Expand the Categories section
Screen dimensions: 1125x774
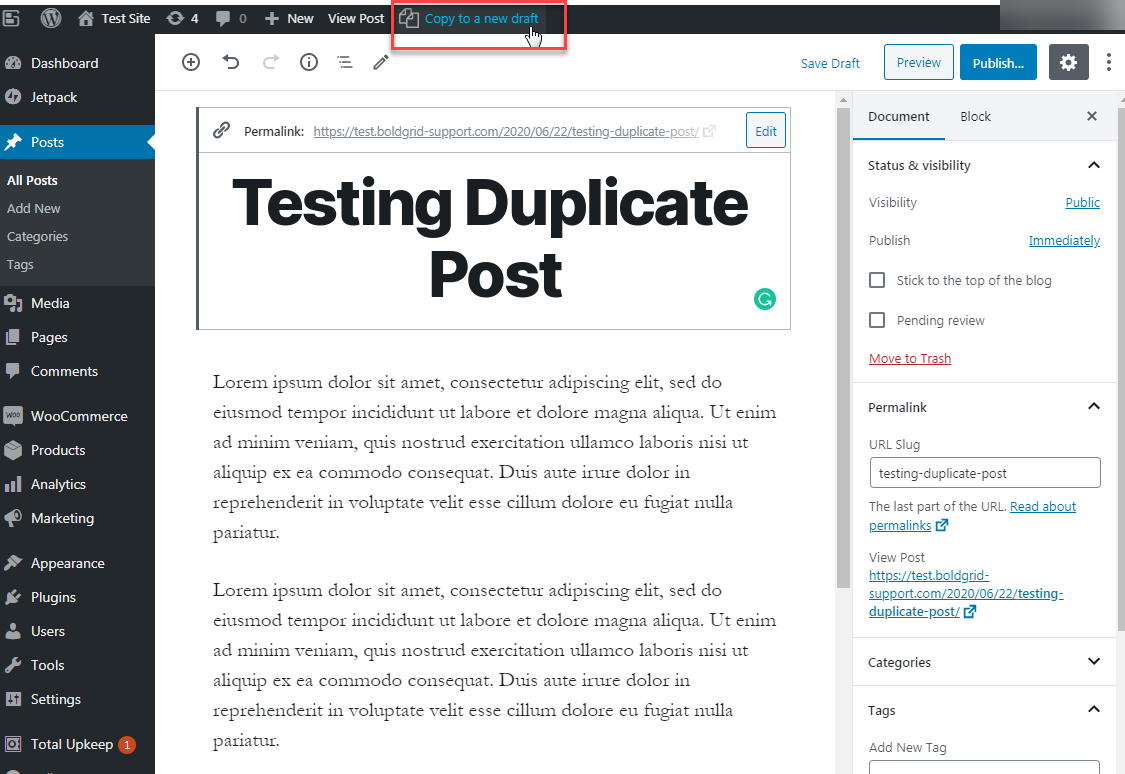pos(1093,662)
